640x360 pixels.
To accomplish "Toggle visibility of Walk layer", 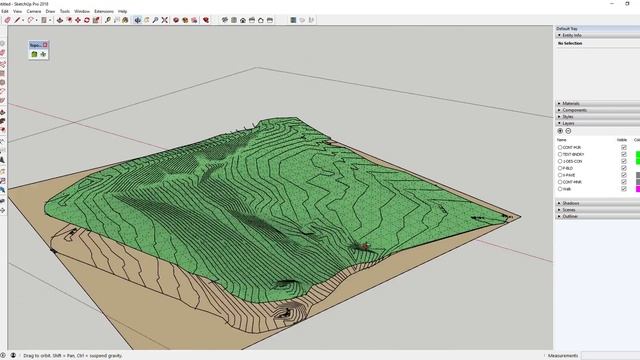I will [x=624, y=189].
